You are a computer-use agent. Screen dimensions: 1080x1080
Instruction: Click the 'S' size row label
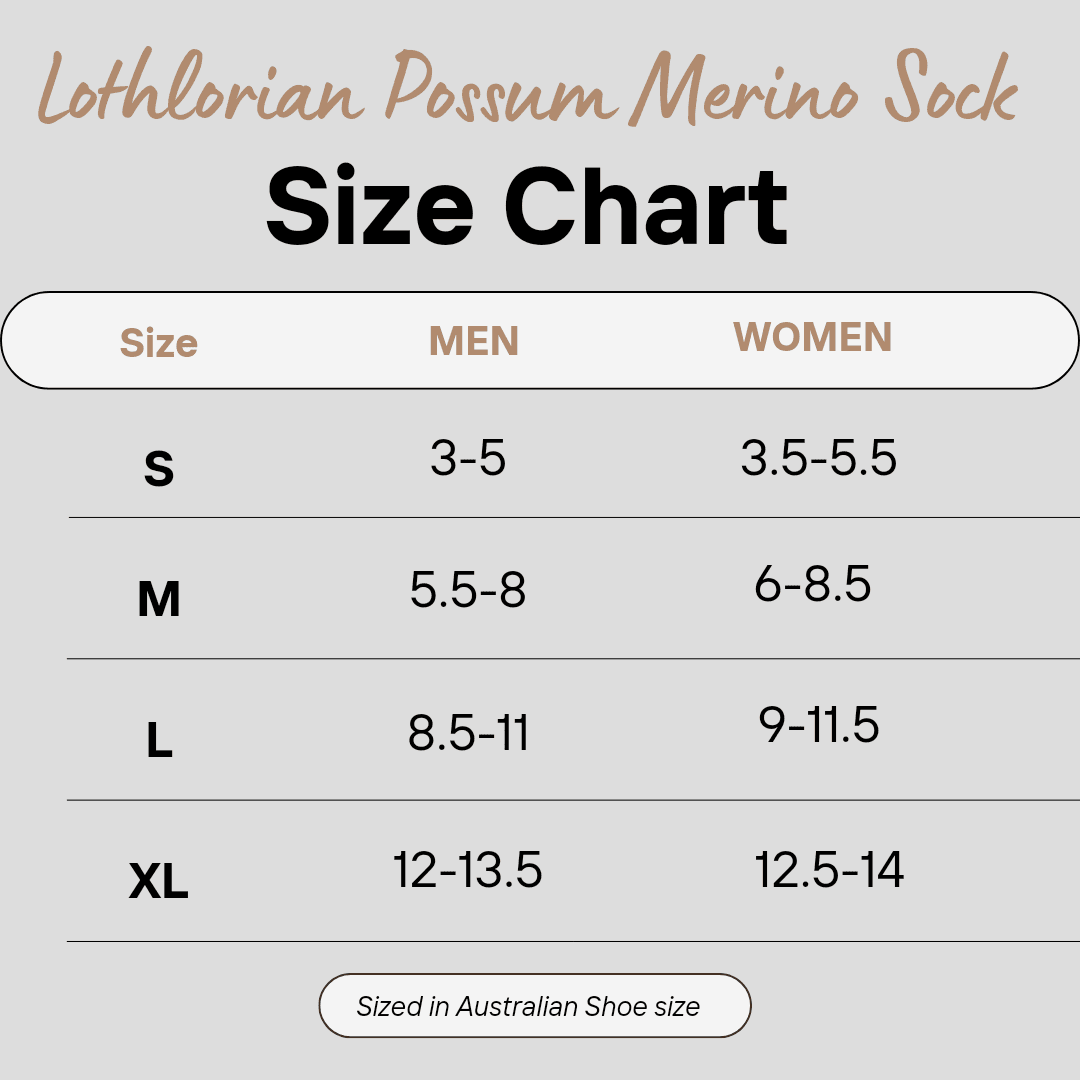(159, 468)
